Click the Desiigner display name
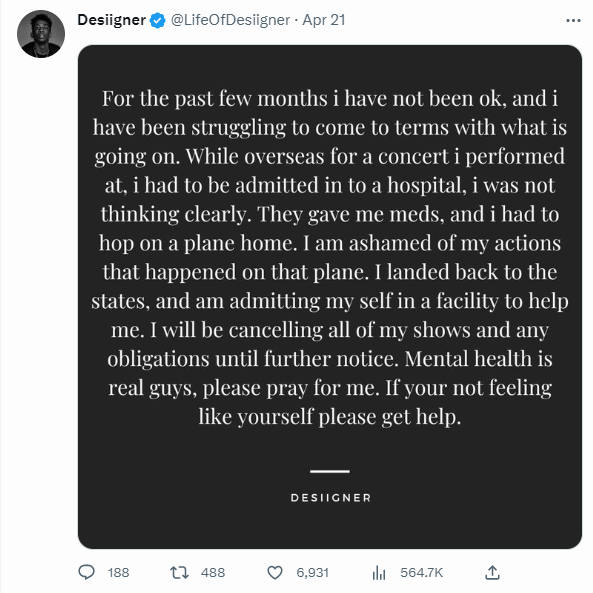Image resolution: width=593 pixels, height=593 pixels. tap(112, 20)
